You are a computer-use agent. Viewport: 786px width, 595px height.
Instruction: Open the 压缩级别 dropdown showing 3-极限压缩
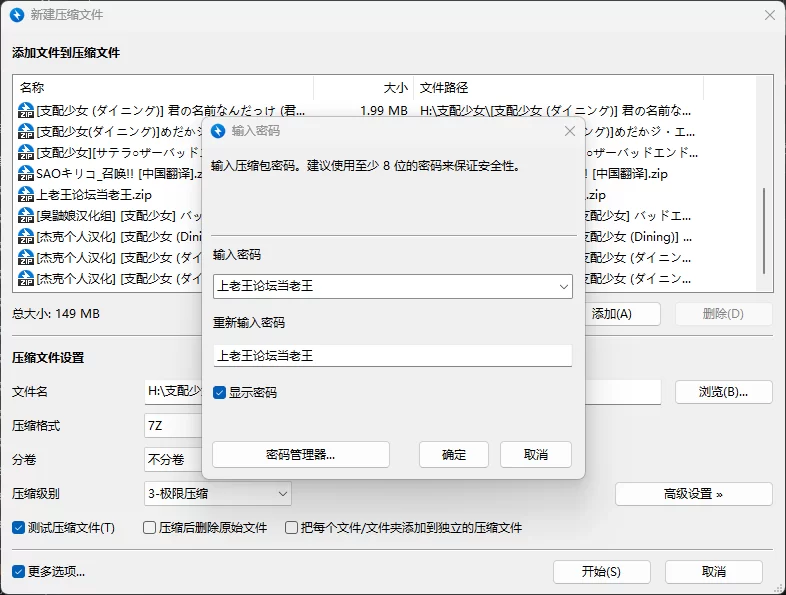point(218,493)
